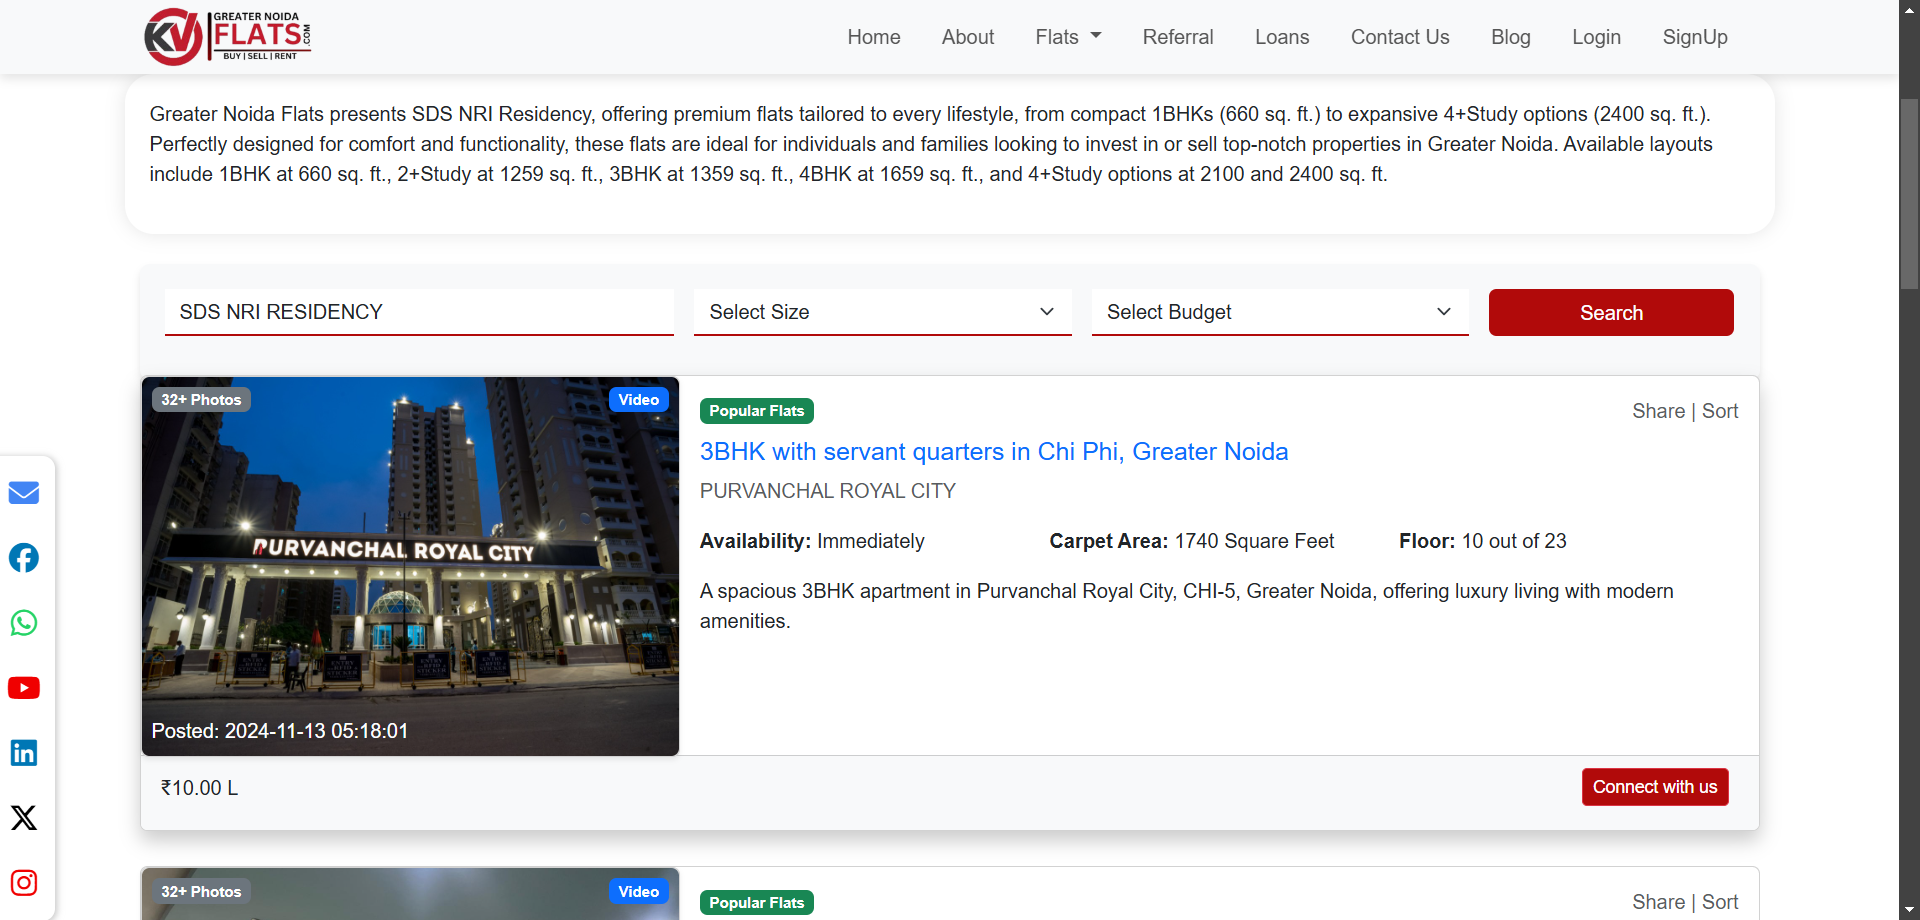Open the email share icon in sidebar
The width and height of the screenshot is (1920, 920).
tap(24, 493)
